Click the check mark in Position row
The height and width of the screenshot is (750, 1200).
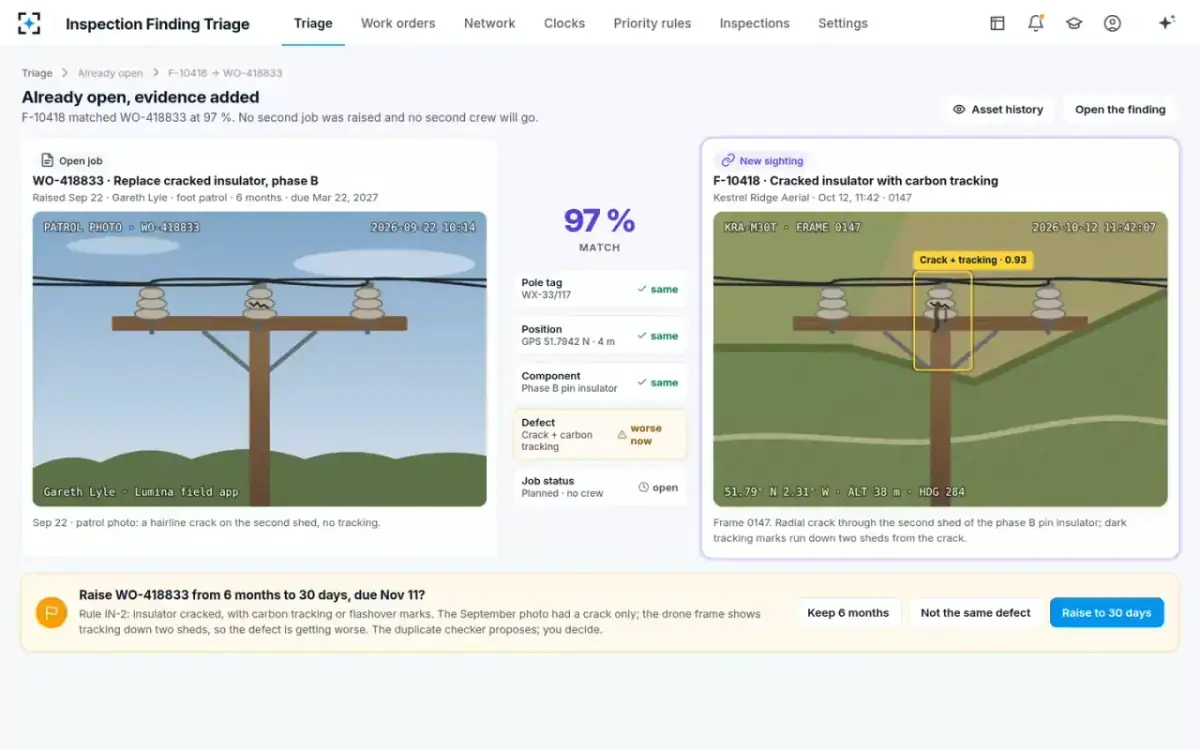(x=642, y=336)
